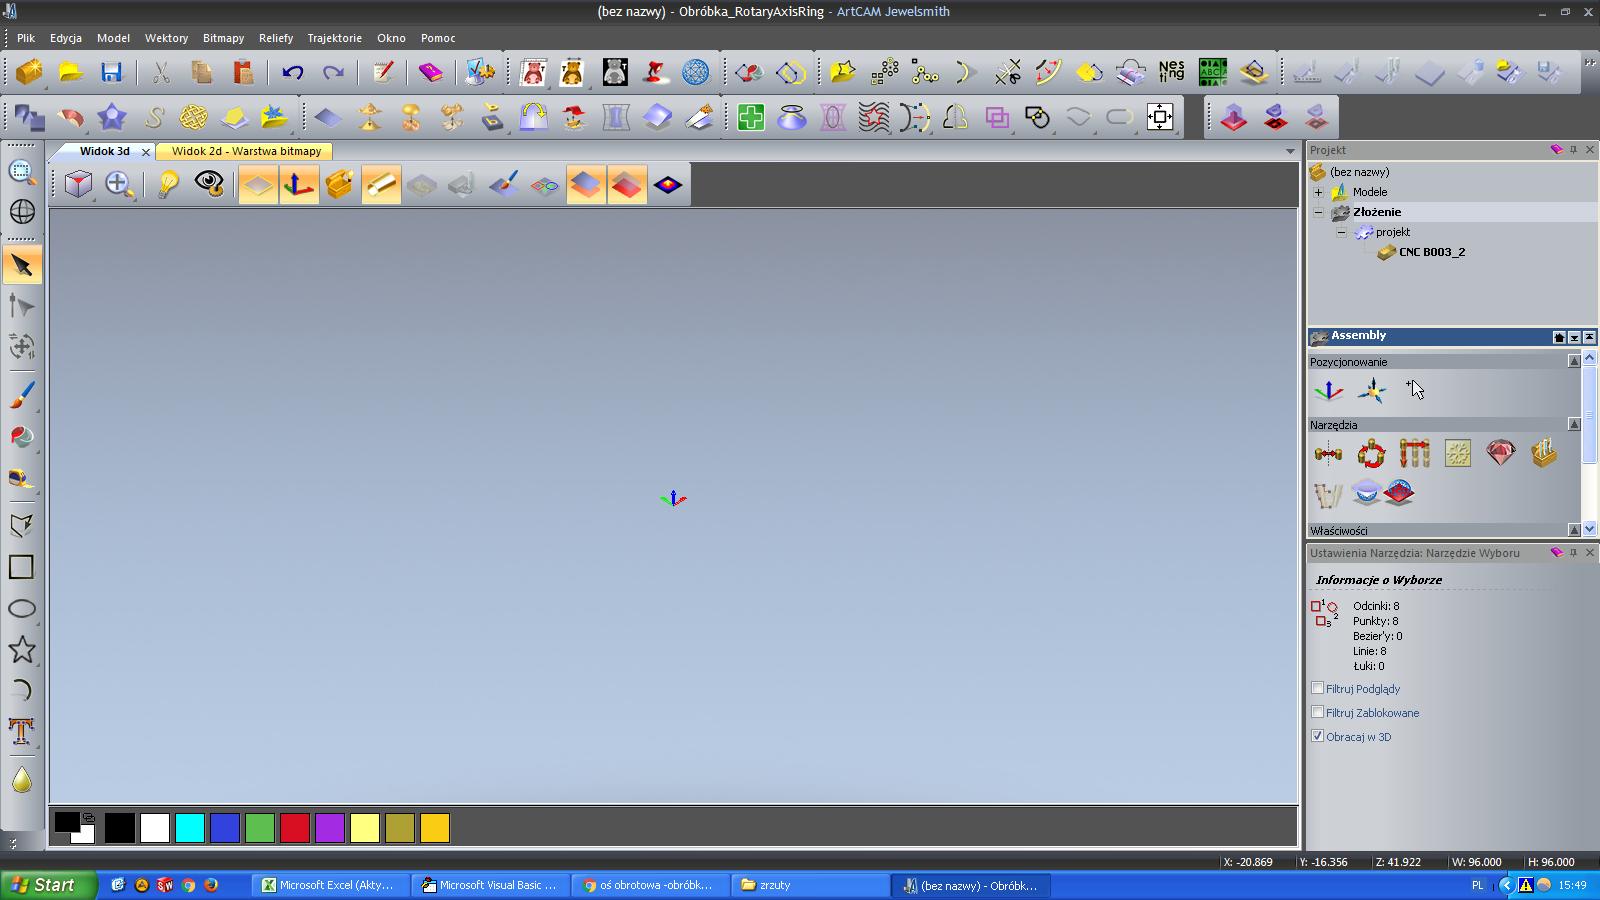This screenshot has width=1600, height=900.
Task: Click the green plus icon in relief toolbar
Action: coord(751,117)
